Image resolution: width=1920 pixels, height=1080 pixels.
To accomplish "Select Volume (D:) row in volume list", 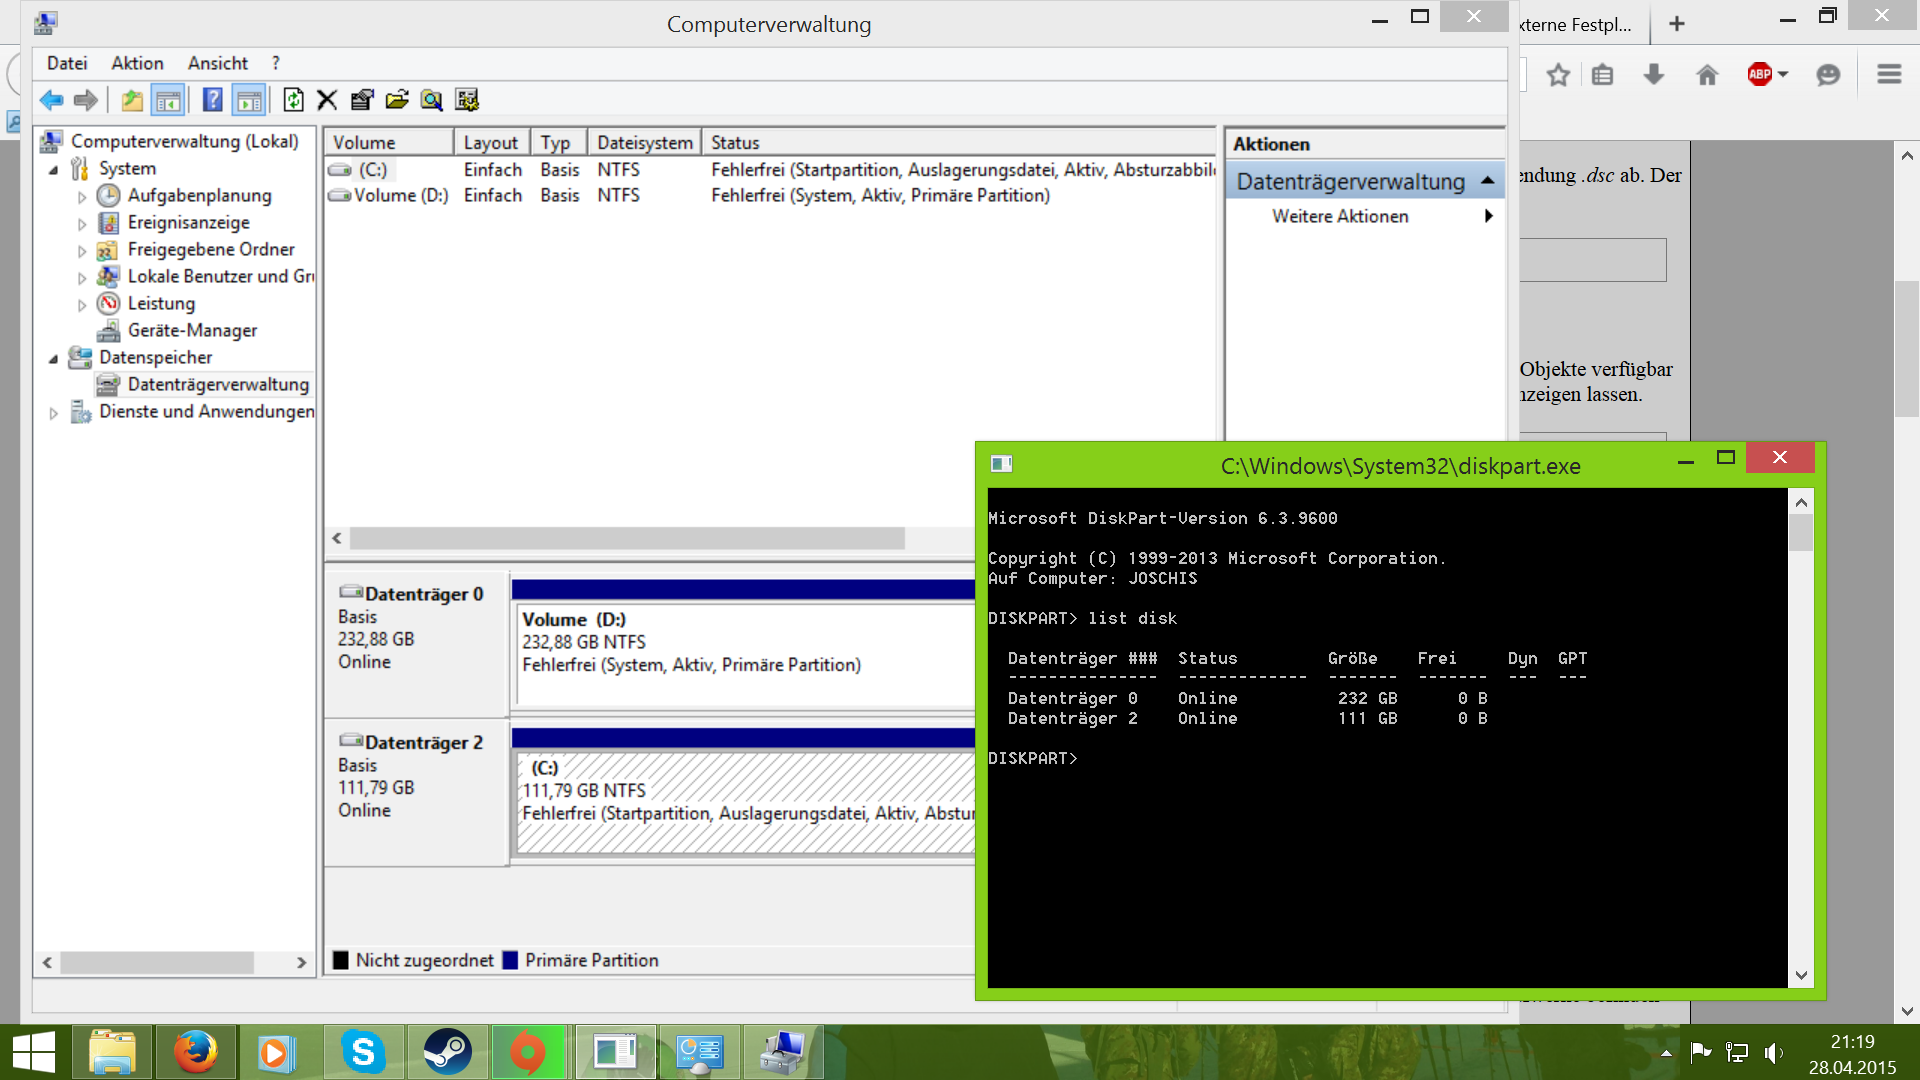I will pyautogui.click(x=400, y=196).
